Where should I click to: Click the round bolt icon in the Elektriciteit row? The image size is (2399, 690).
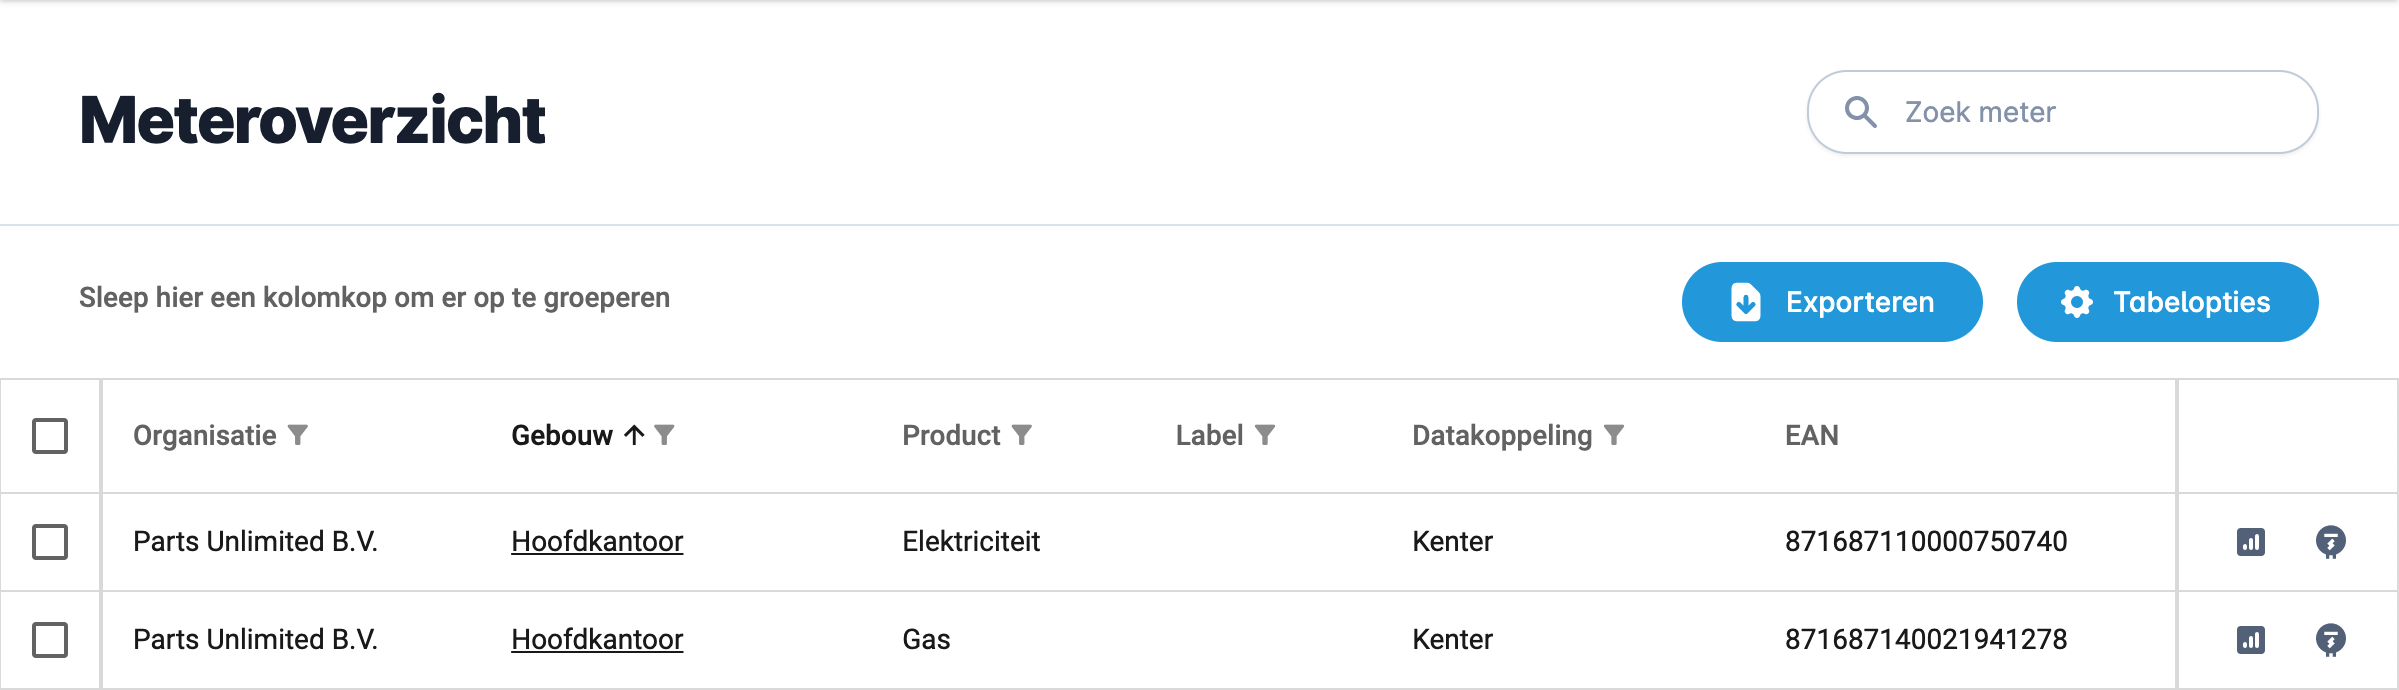coord(2330,542)
